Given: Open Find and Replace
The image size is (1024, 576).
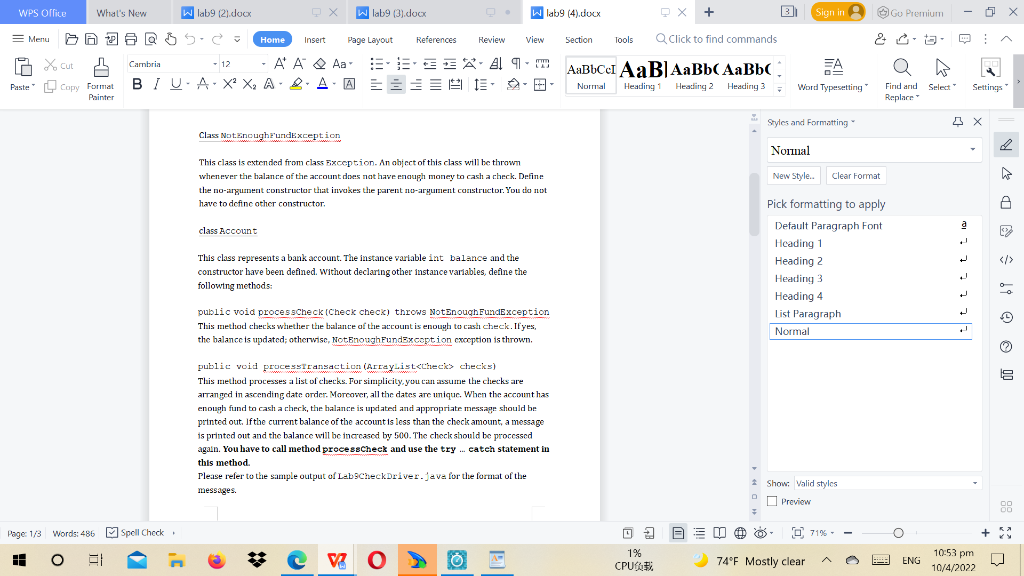Looking at the screenshot, I should click(x=901, y=78).
